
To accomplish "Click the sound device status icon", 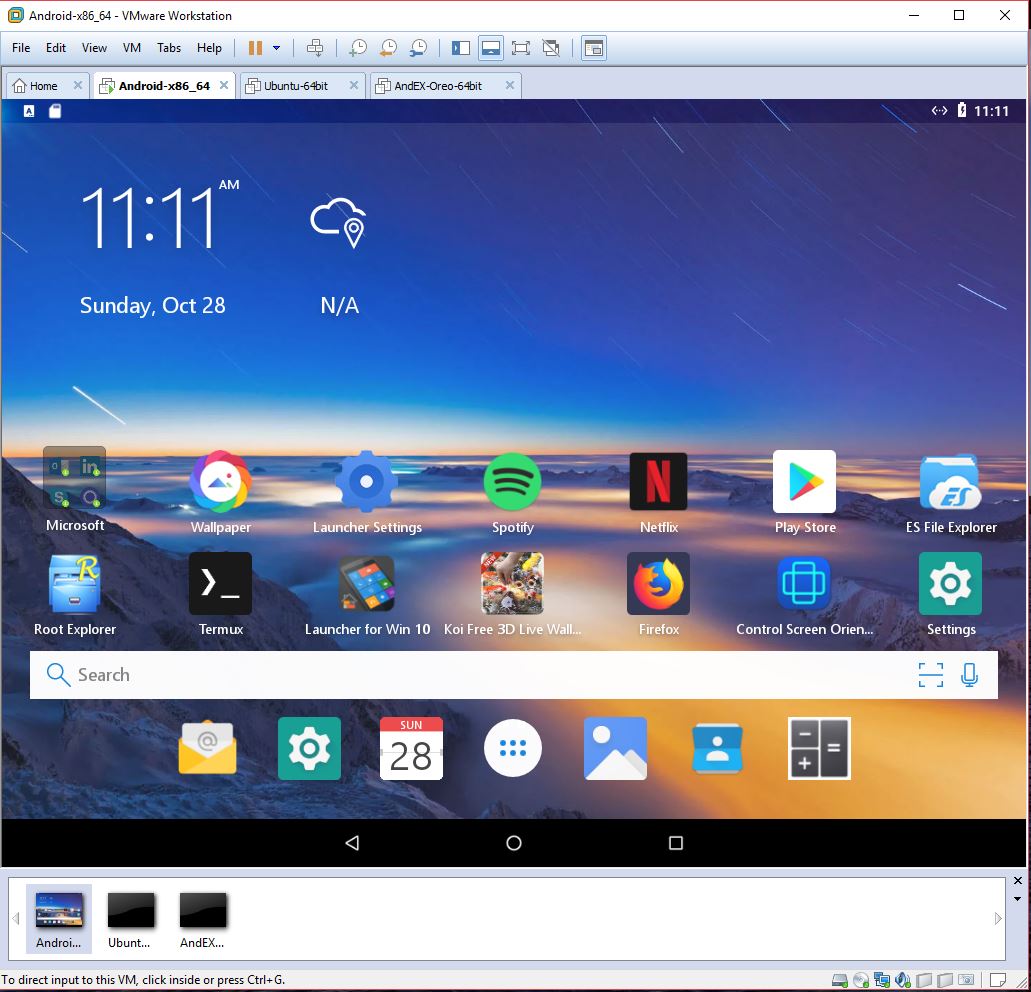I will [903, 980].
